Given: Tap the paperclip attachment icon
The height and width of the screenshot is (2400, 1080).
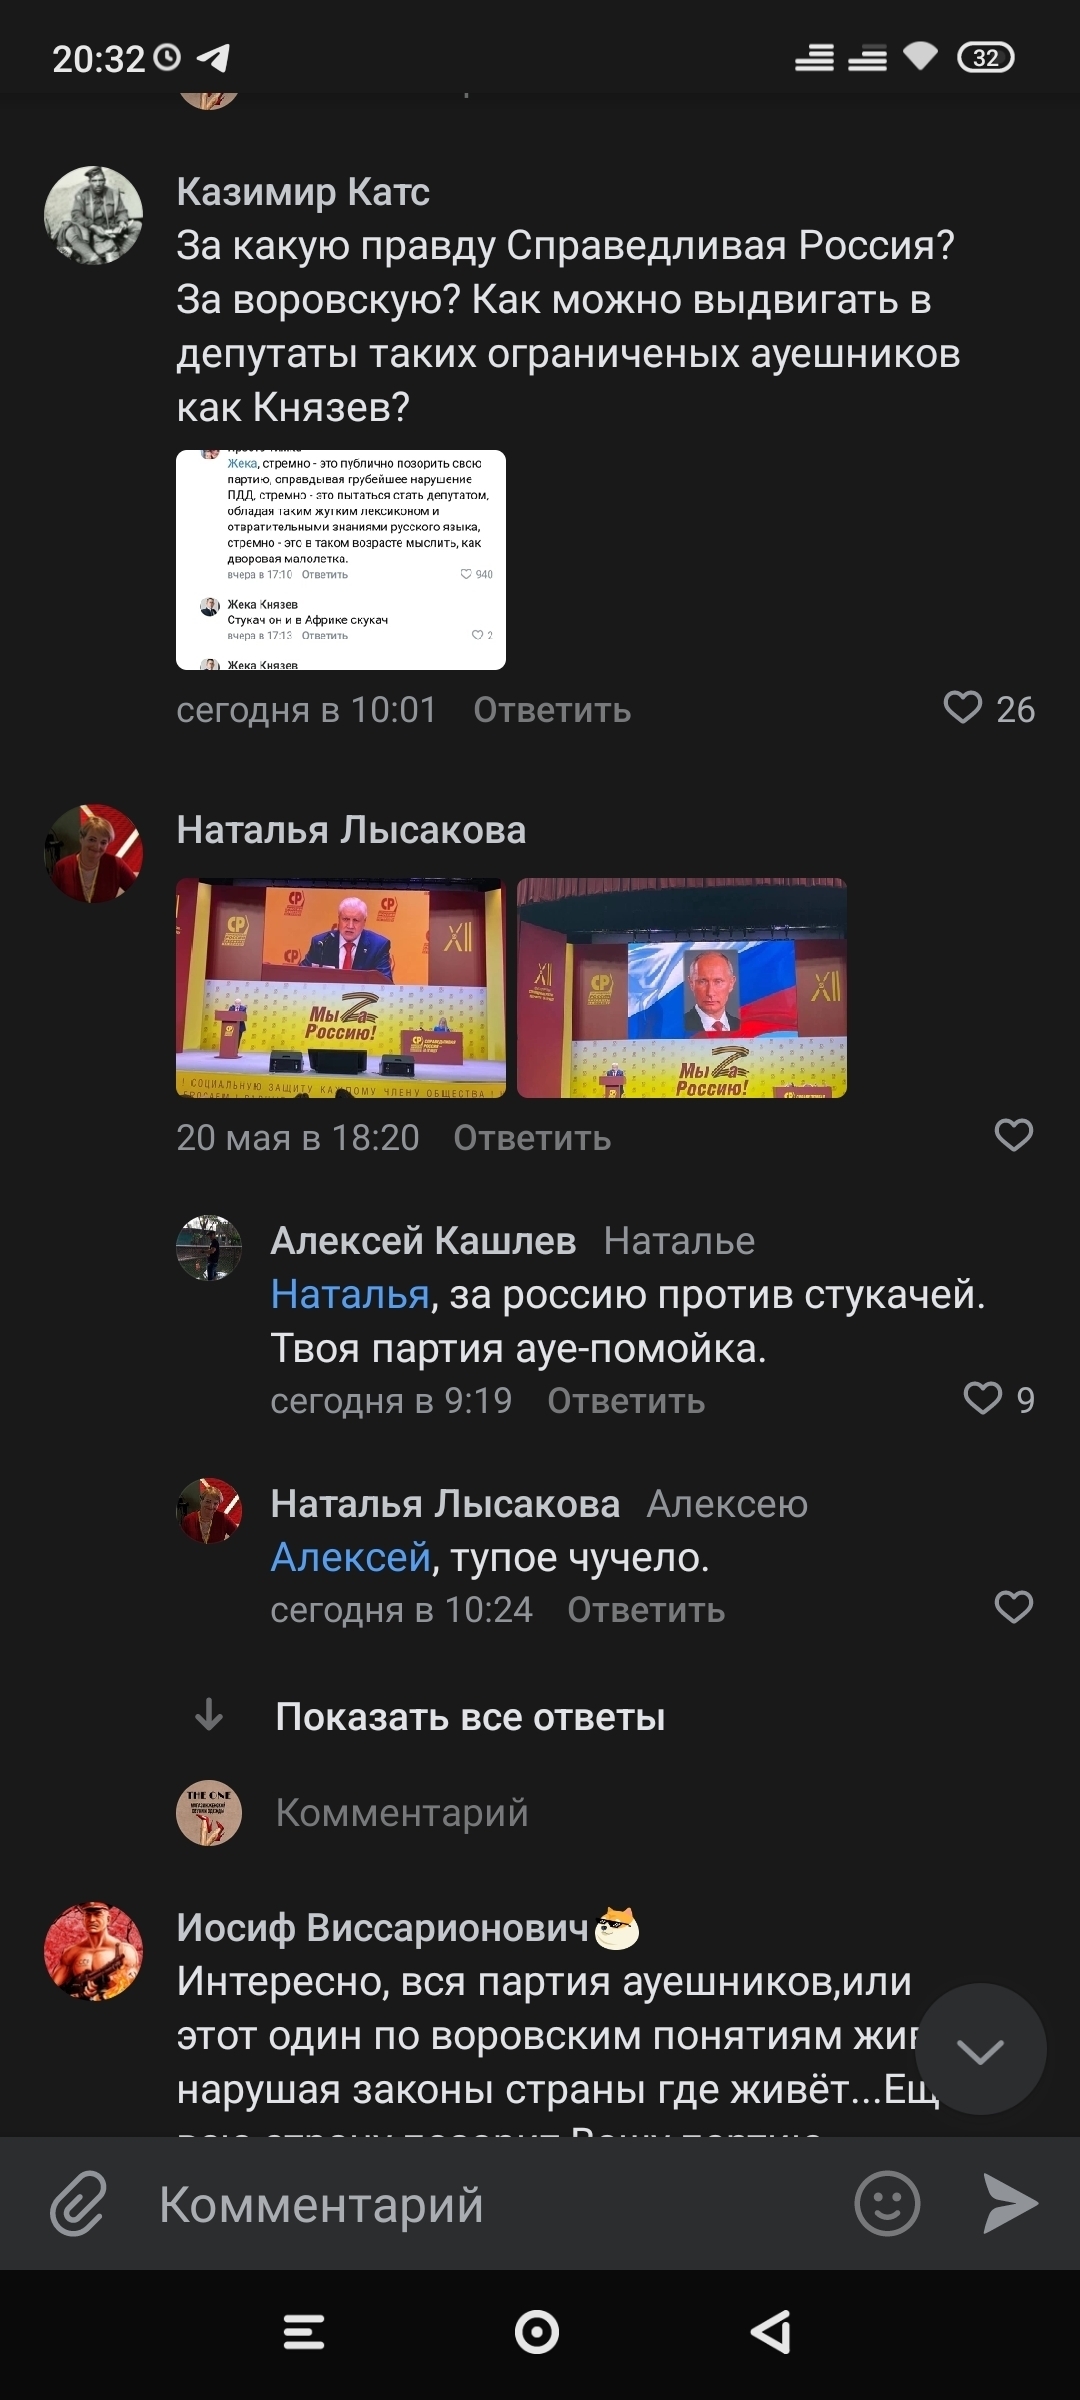Looking at the screenshot, I should click(x=78, y=2203).
